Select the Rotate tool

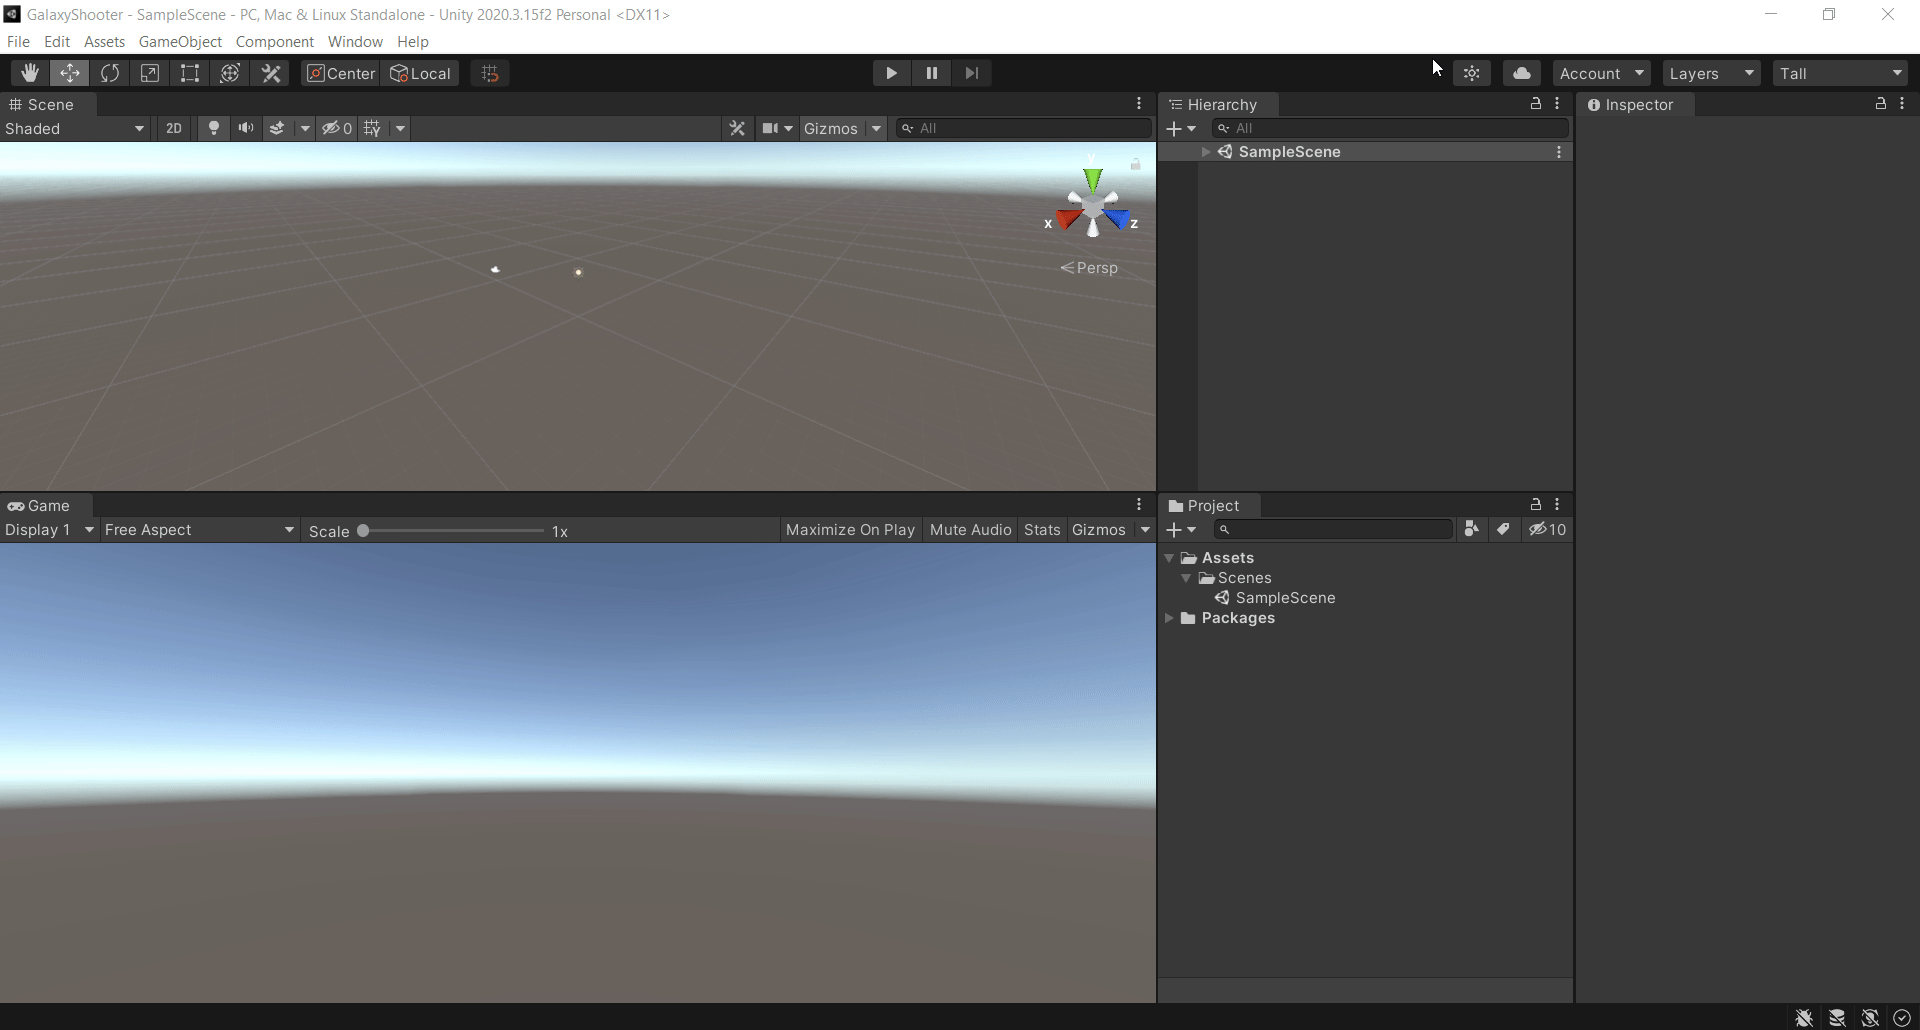point(110,72)
